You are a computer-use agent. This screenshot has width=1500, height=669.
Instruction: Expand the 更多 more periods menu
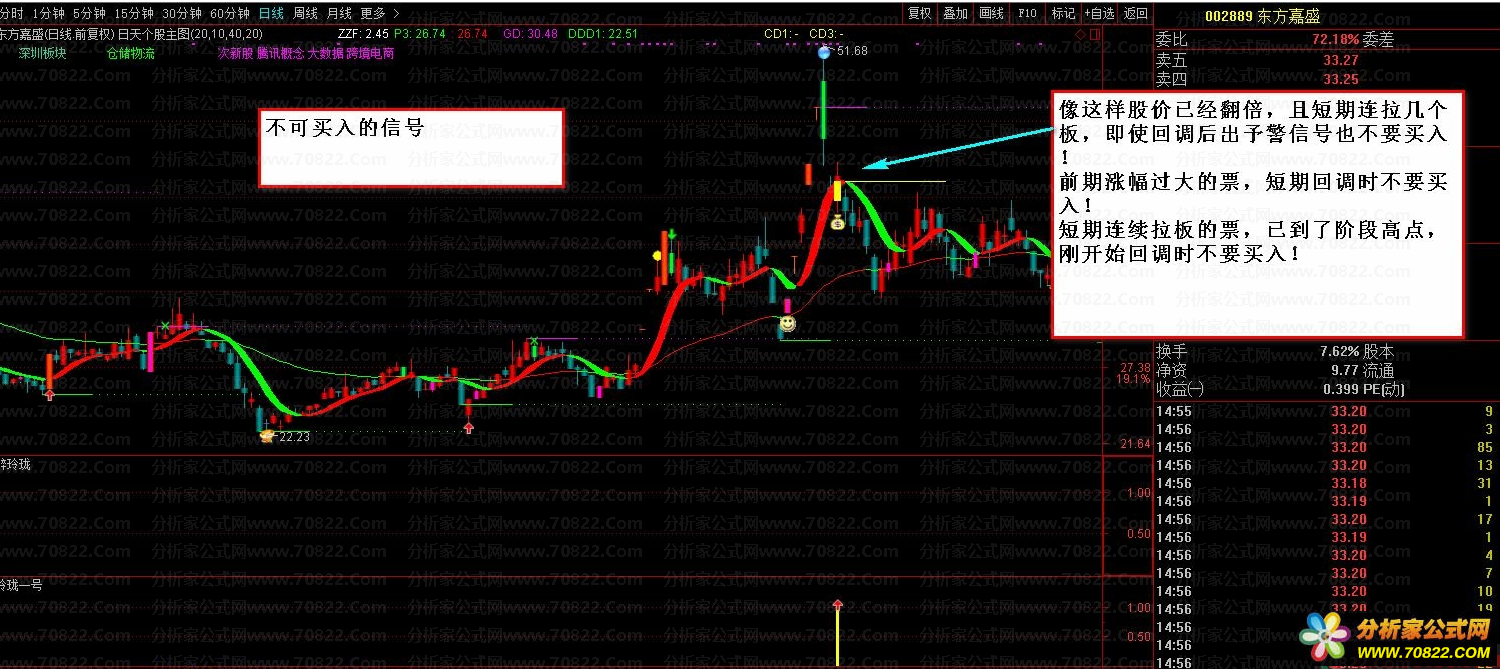point(379,13)
